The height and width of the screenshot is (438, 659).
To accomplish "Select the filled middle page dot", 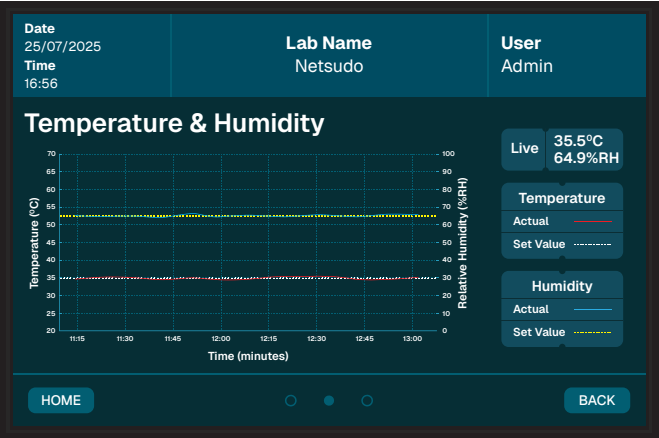I will [x=328, y=400].
